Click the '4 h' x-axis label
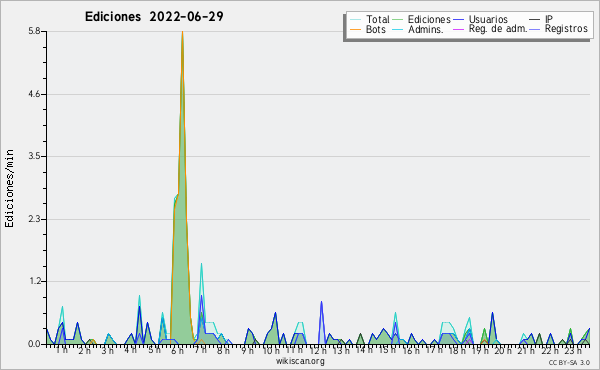 (x=130, y=350)
